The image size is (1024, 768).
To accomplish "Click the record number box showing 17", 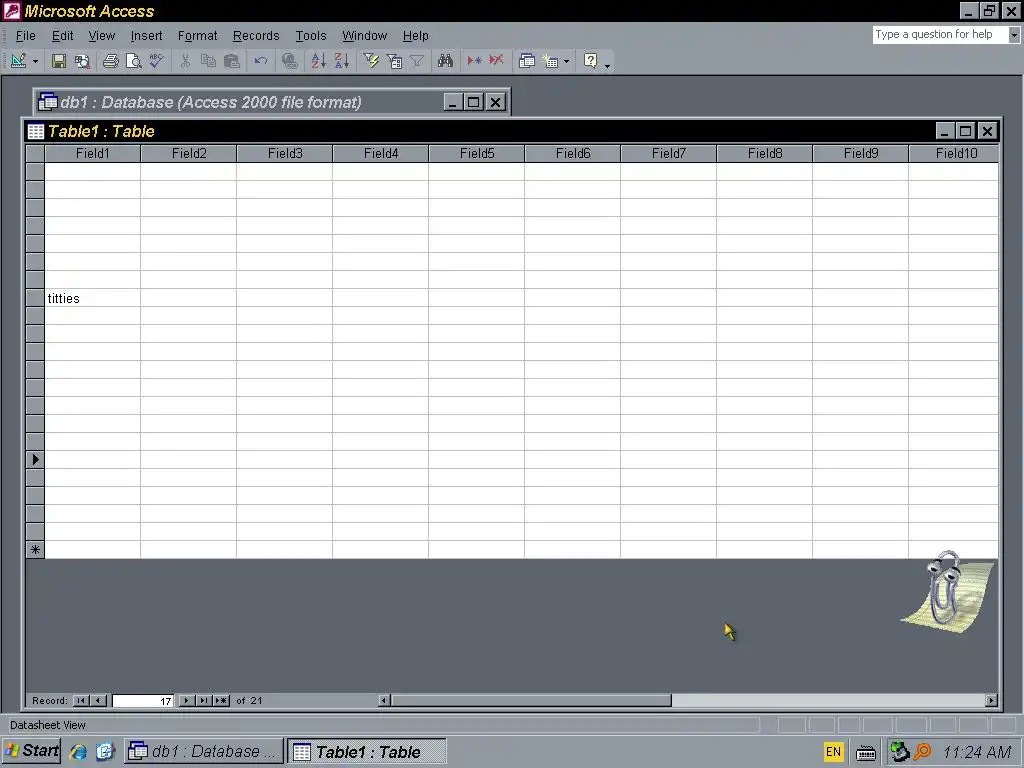I will click(143, 701).
